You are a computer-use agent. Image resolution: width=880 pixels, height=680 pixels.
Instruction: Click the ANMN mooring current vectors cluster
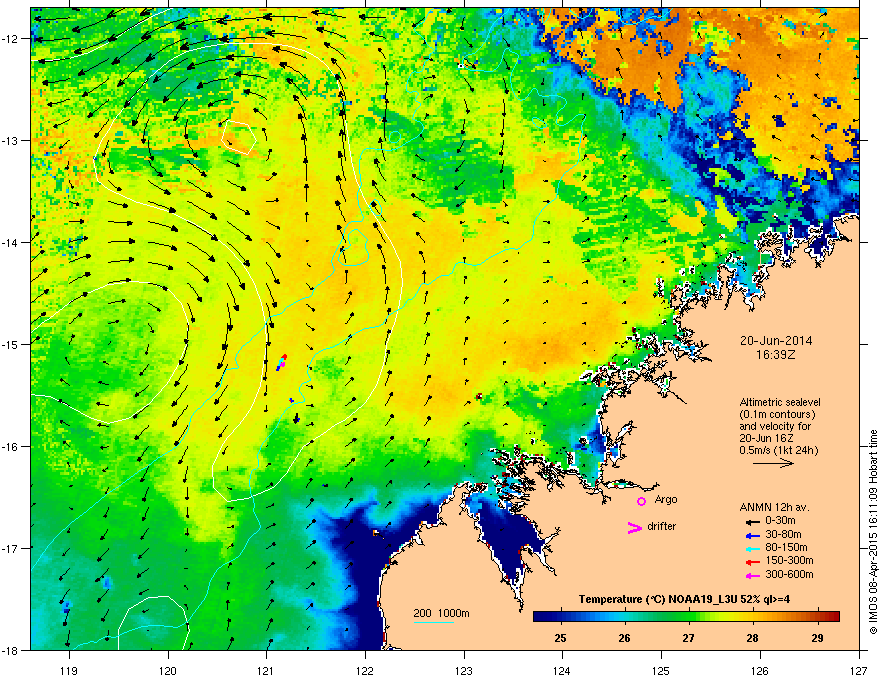282,362
